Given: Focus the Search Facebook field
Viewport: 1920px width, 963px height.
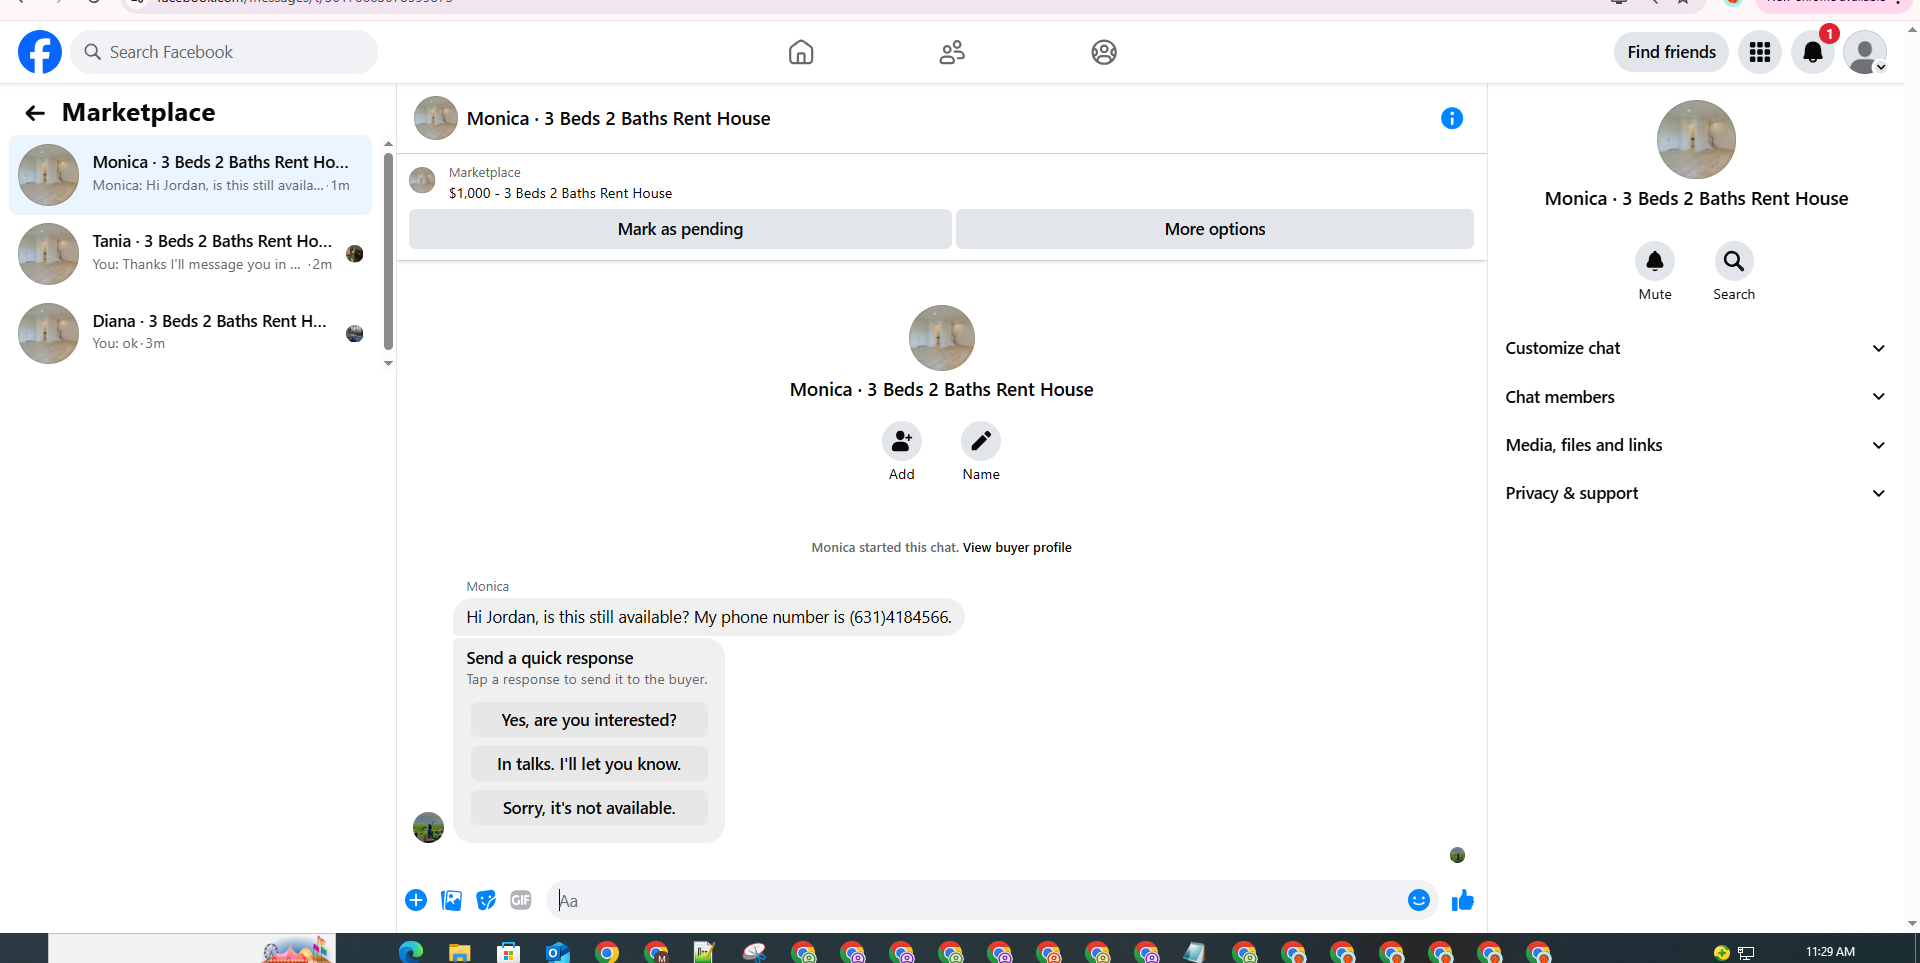Looking at the screenshot, I should click(x=224, y=52).
